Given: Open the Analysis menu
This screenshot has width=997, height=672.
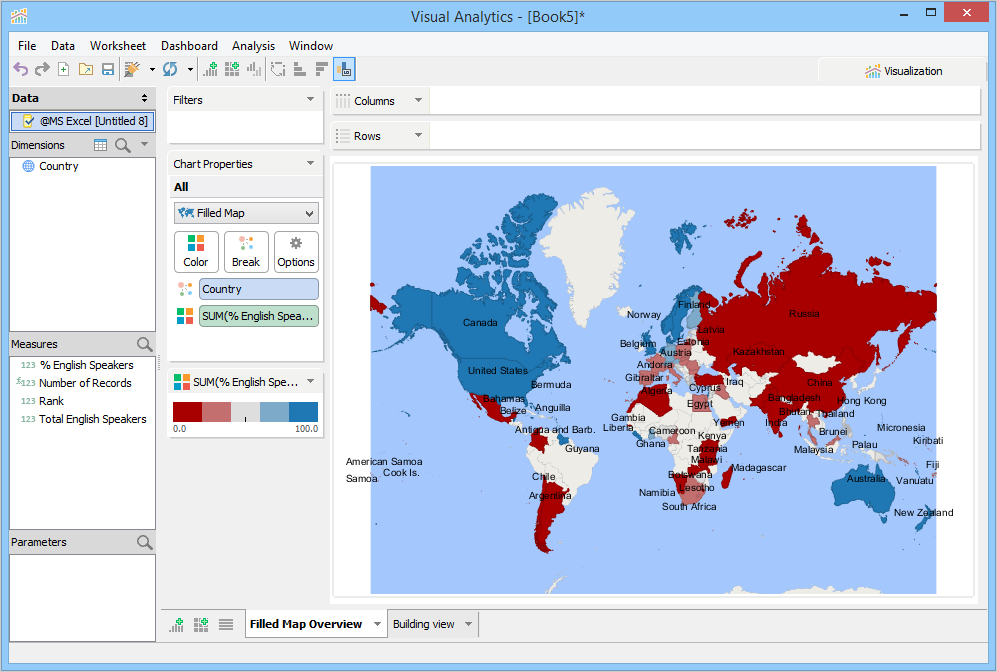Looking at the screenshot, I should coord(253,46).
